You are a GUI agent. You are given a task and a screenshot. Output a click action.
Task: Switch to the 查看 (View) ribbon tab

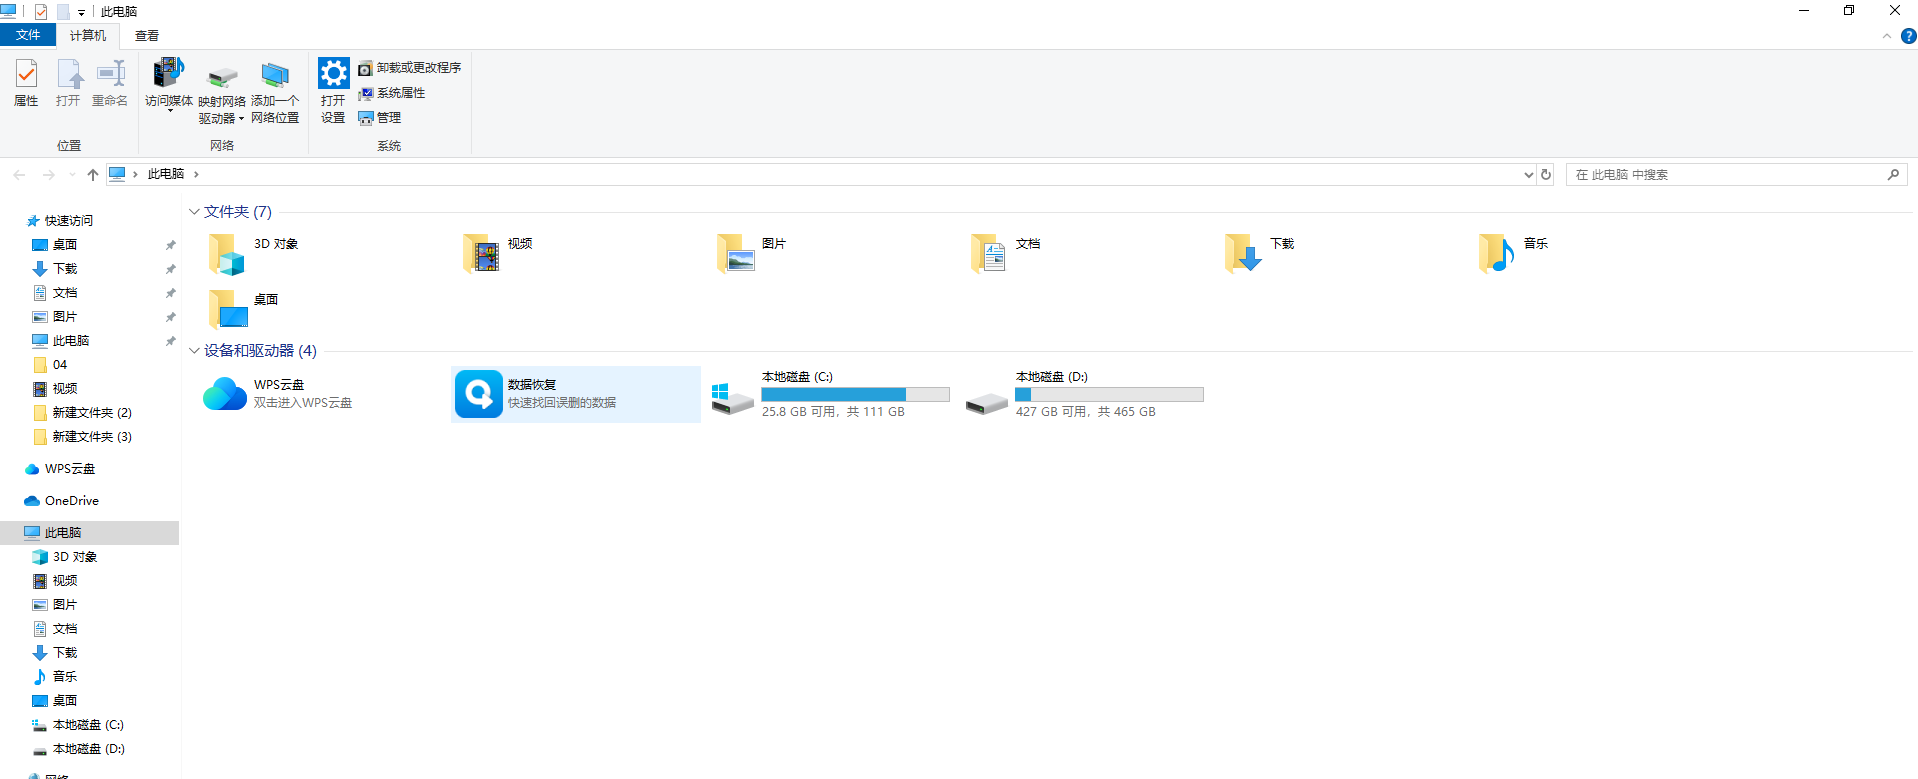[147, 36]
